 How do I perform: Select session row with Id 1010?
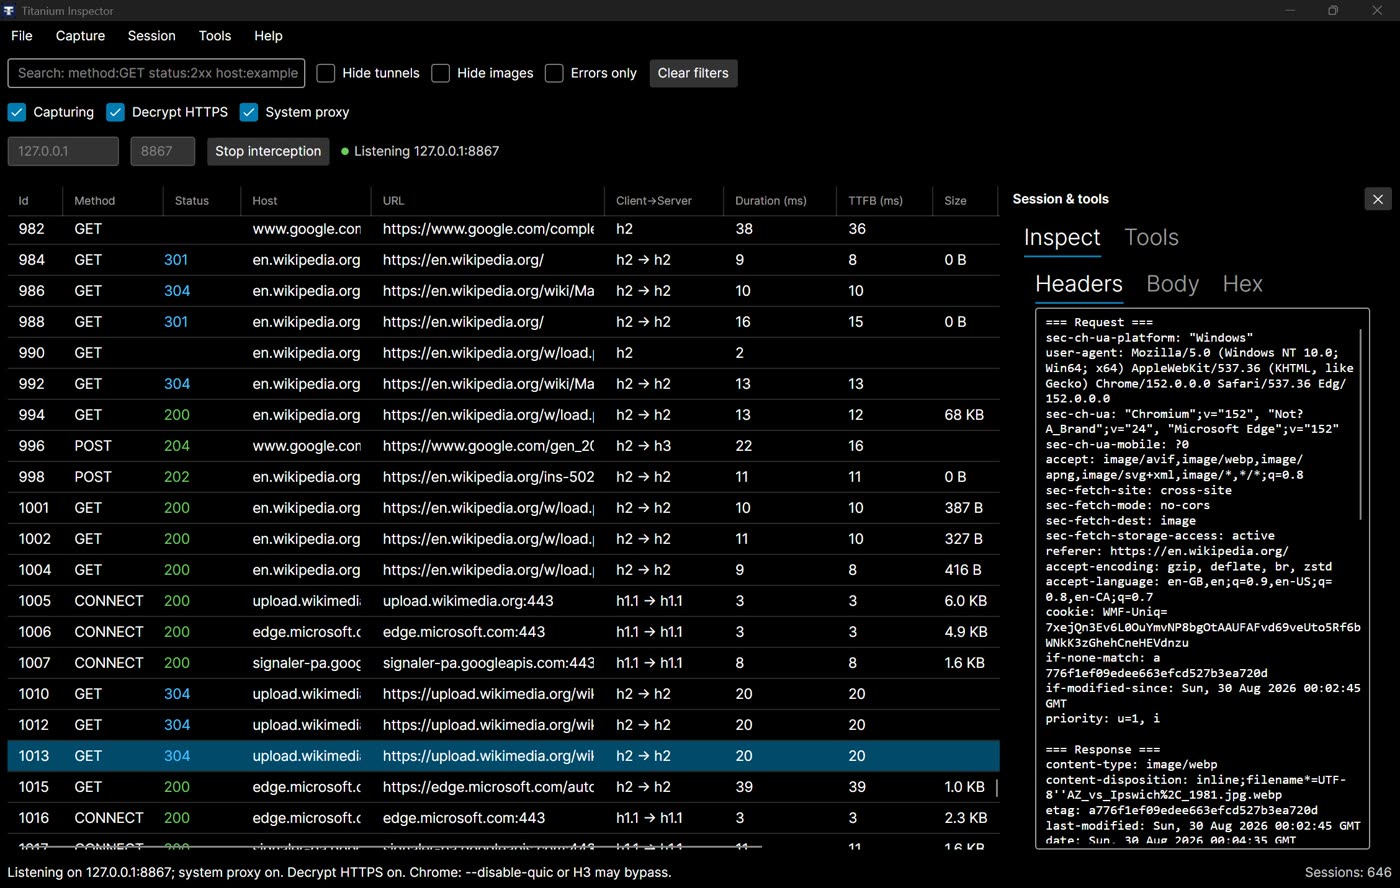pos(503,694)
